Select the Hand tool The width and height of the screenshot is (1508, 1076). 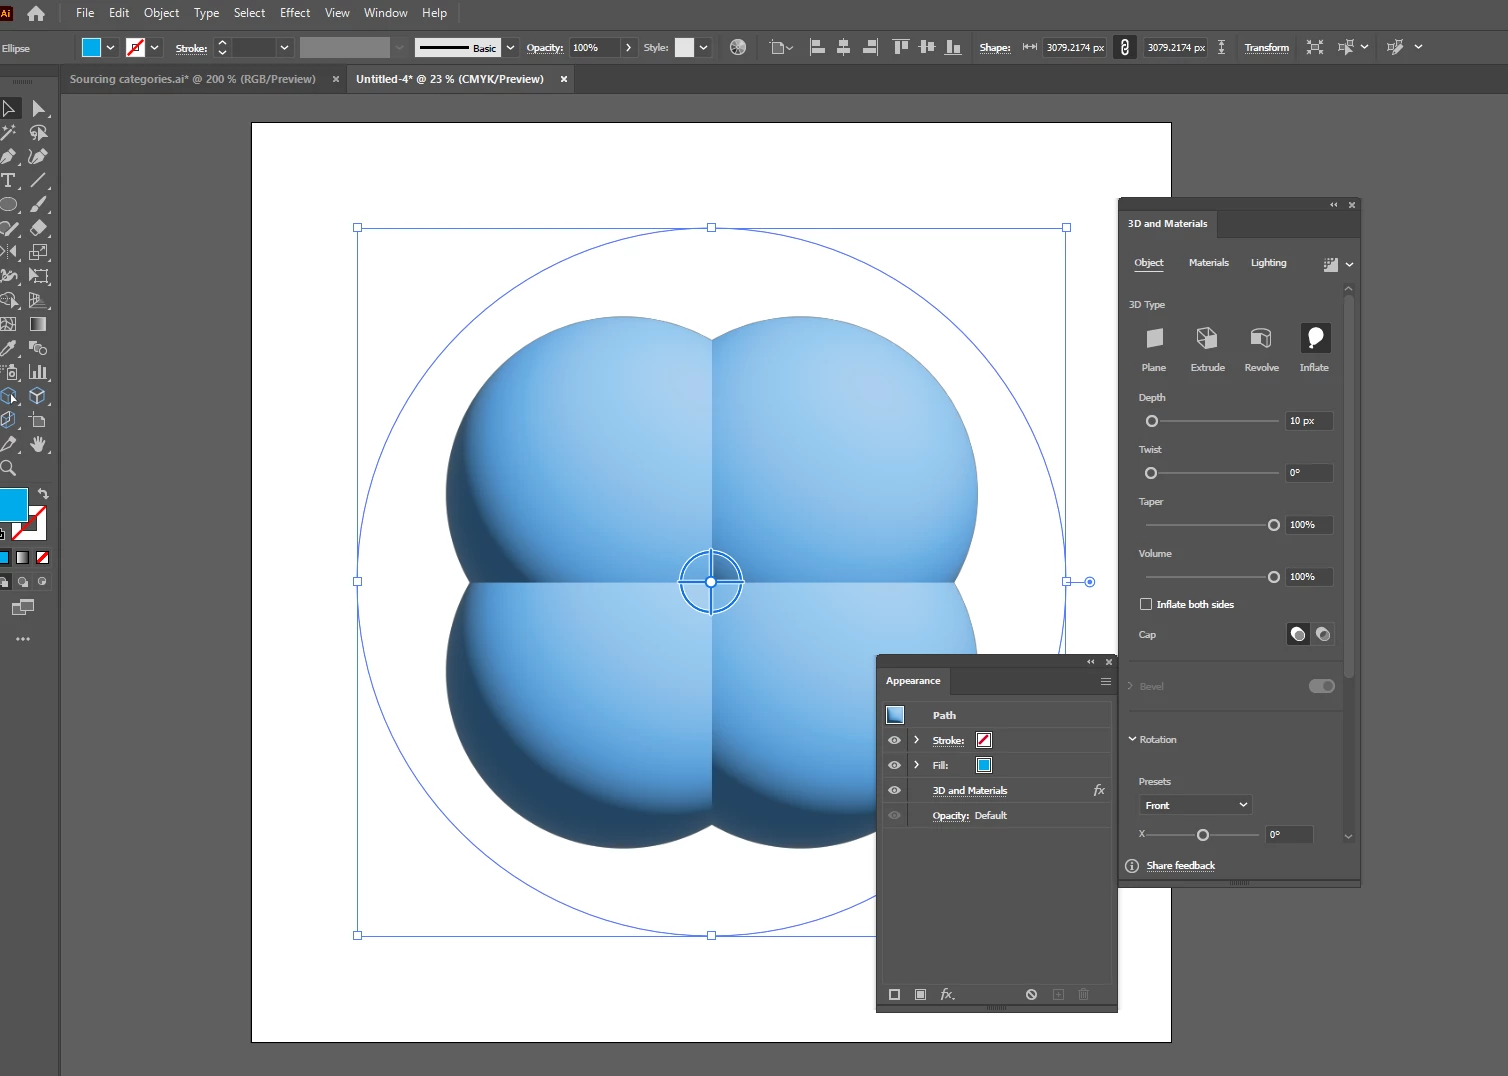pyautogui.click(x=38, y=444)
